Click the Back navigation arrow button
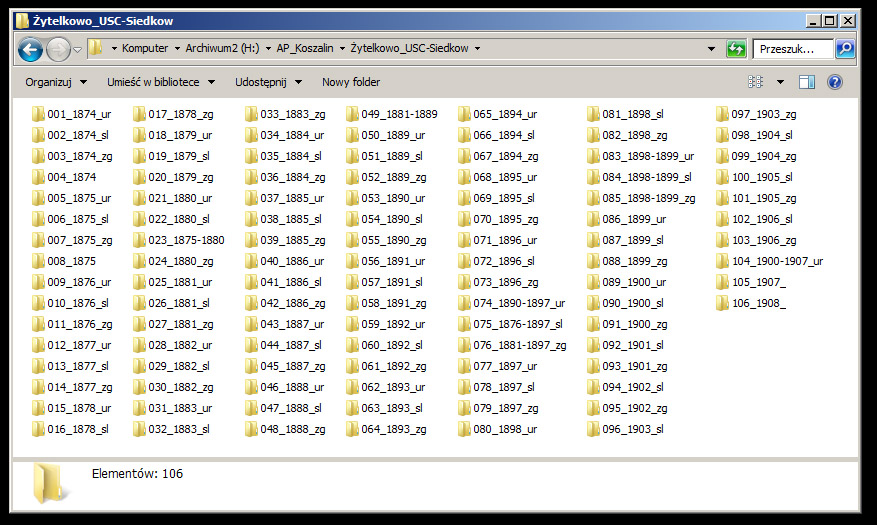Viewport: 877px width, 525px height. (30, 48)
